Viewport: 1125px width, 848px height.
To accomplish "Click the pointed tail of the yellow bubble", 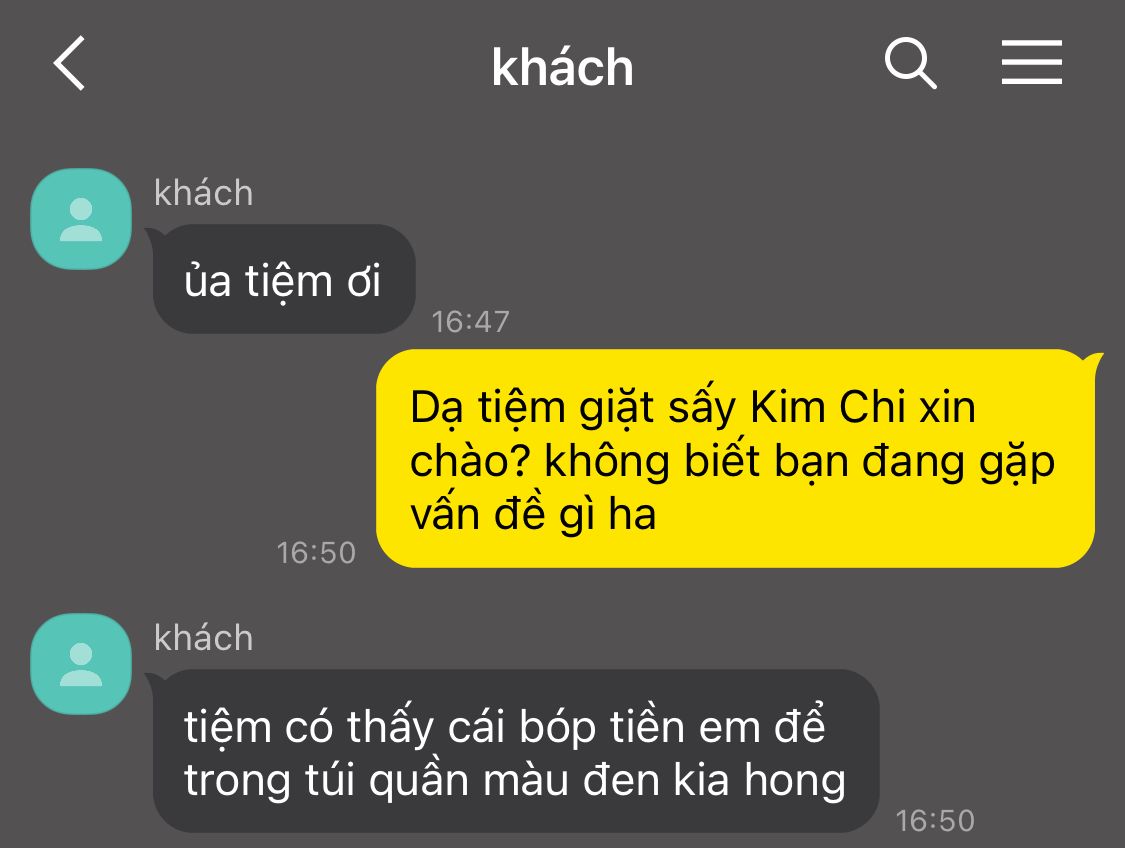I will coord(1094,359).
